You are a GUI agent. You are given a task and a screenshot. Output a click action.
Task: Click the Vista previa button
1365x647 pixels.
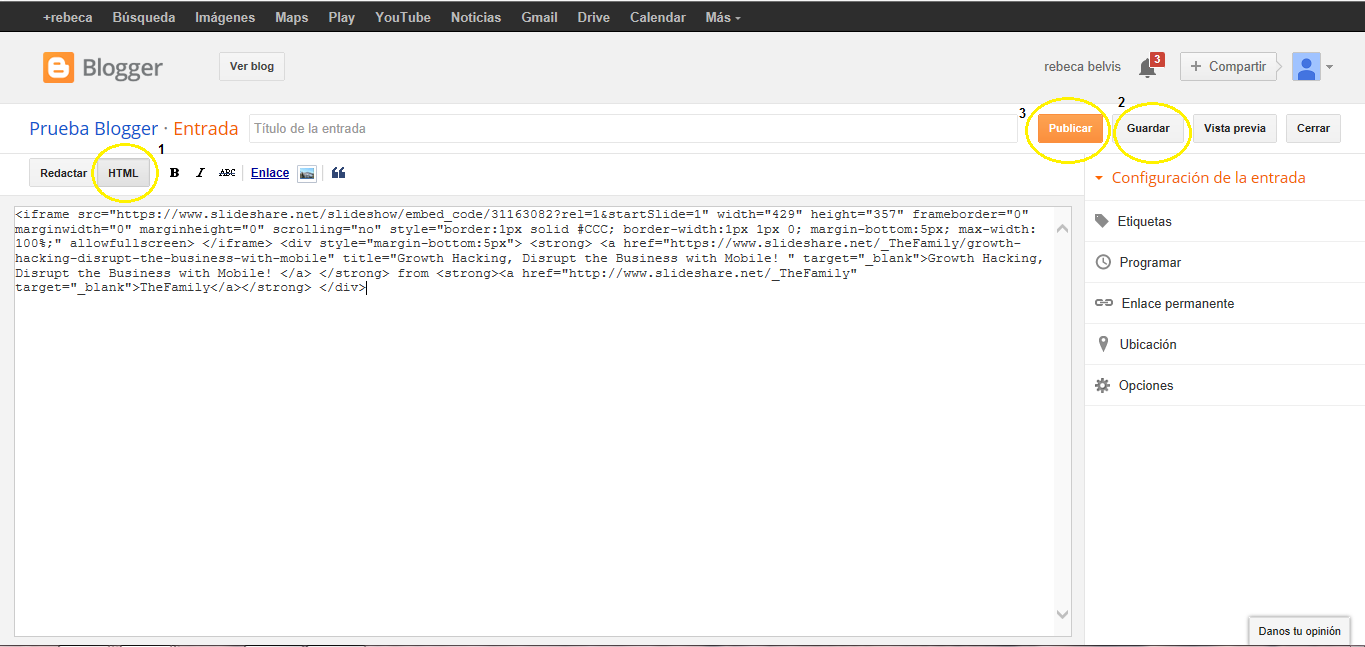click(1235, 128)
